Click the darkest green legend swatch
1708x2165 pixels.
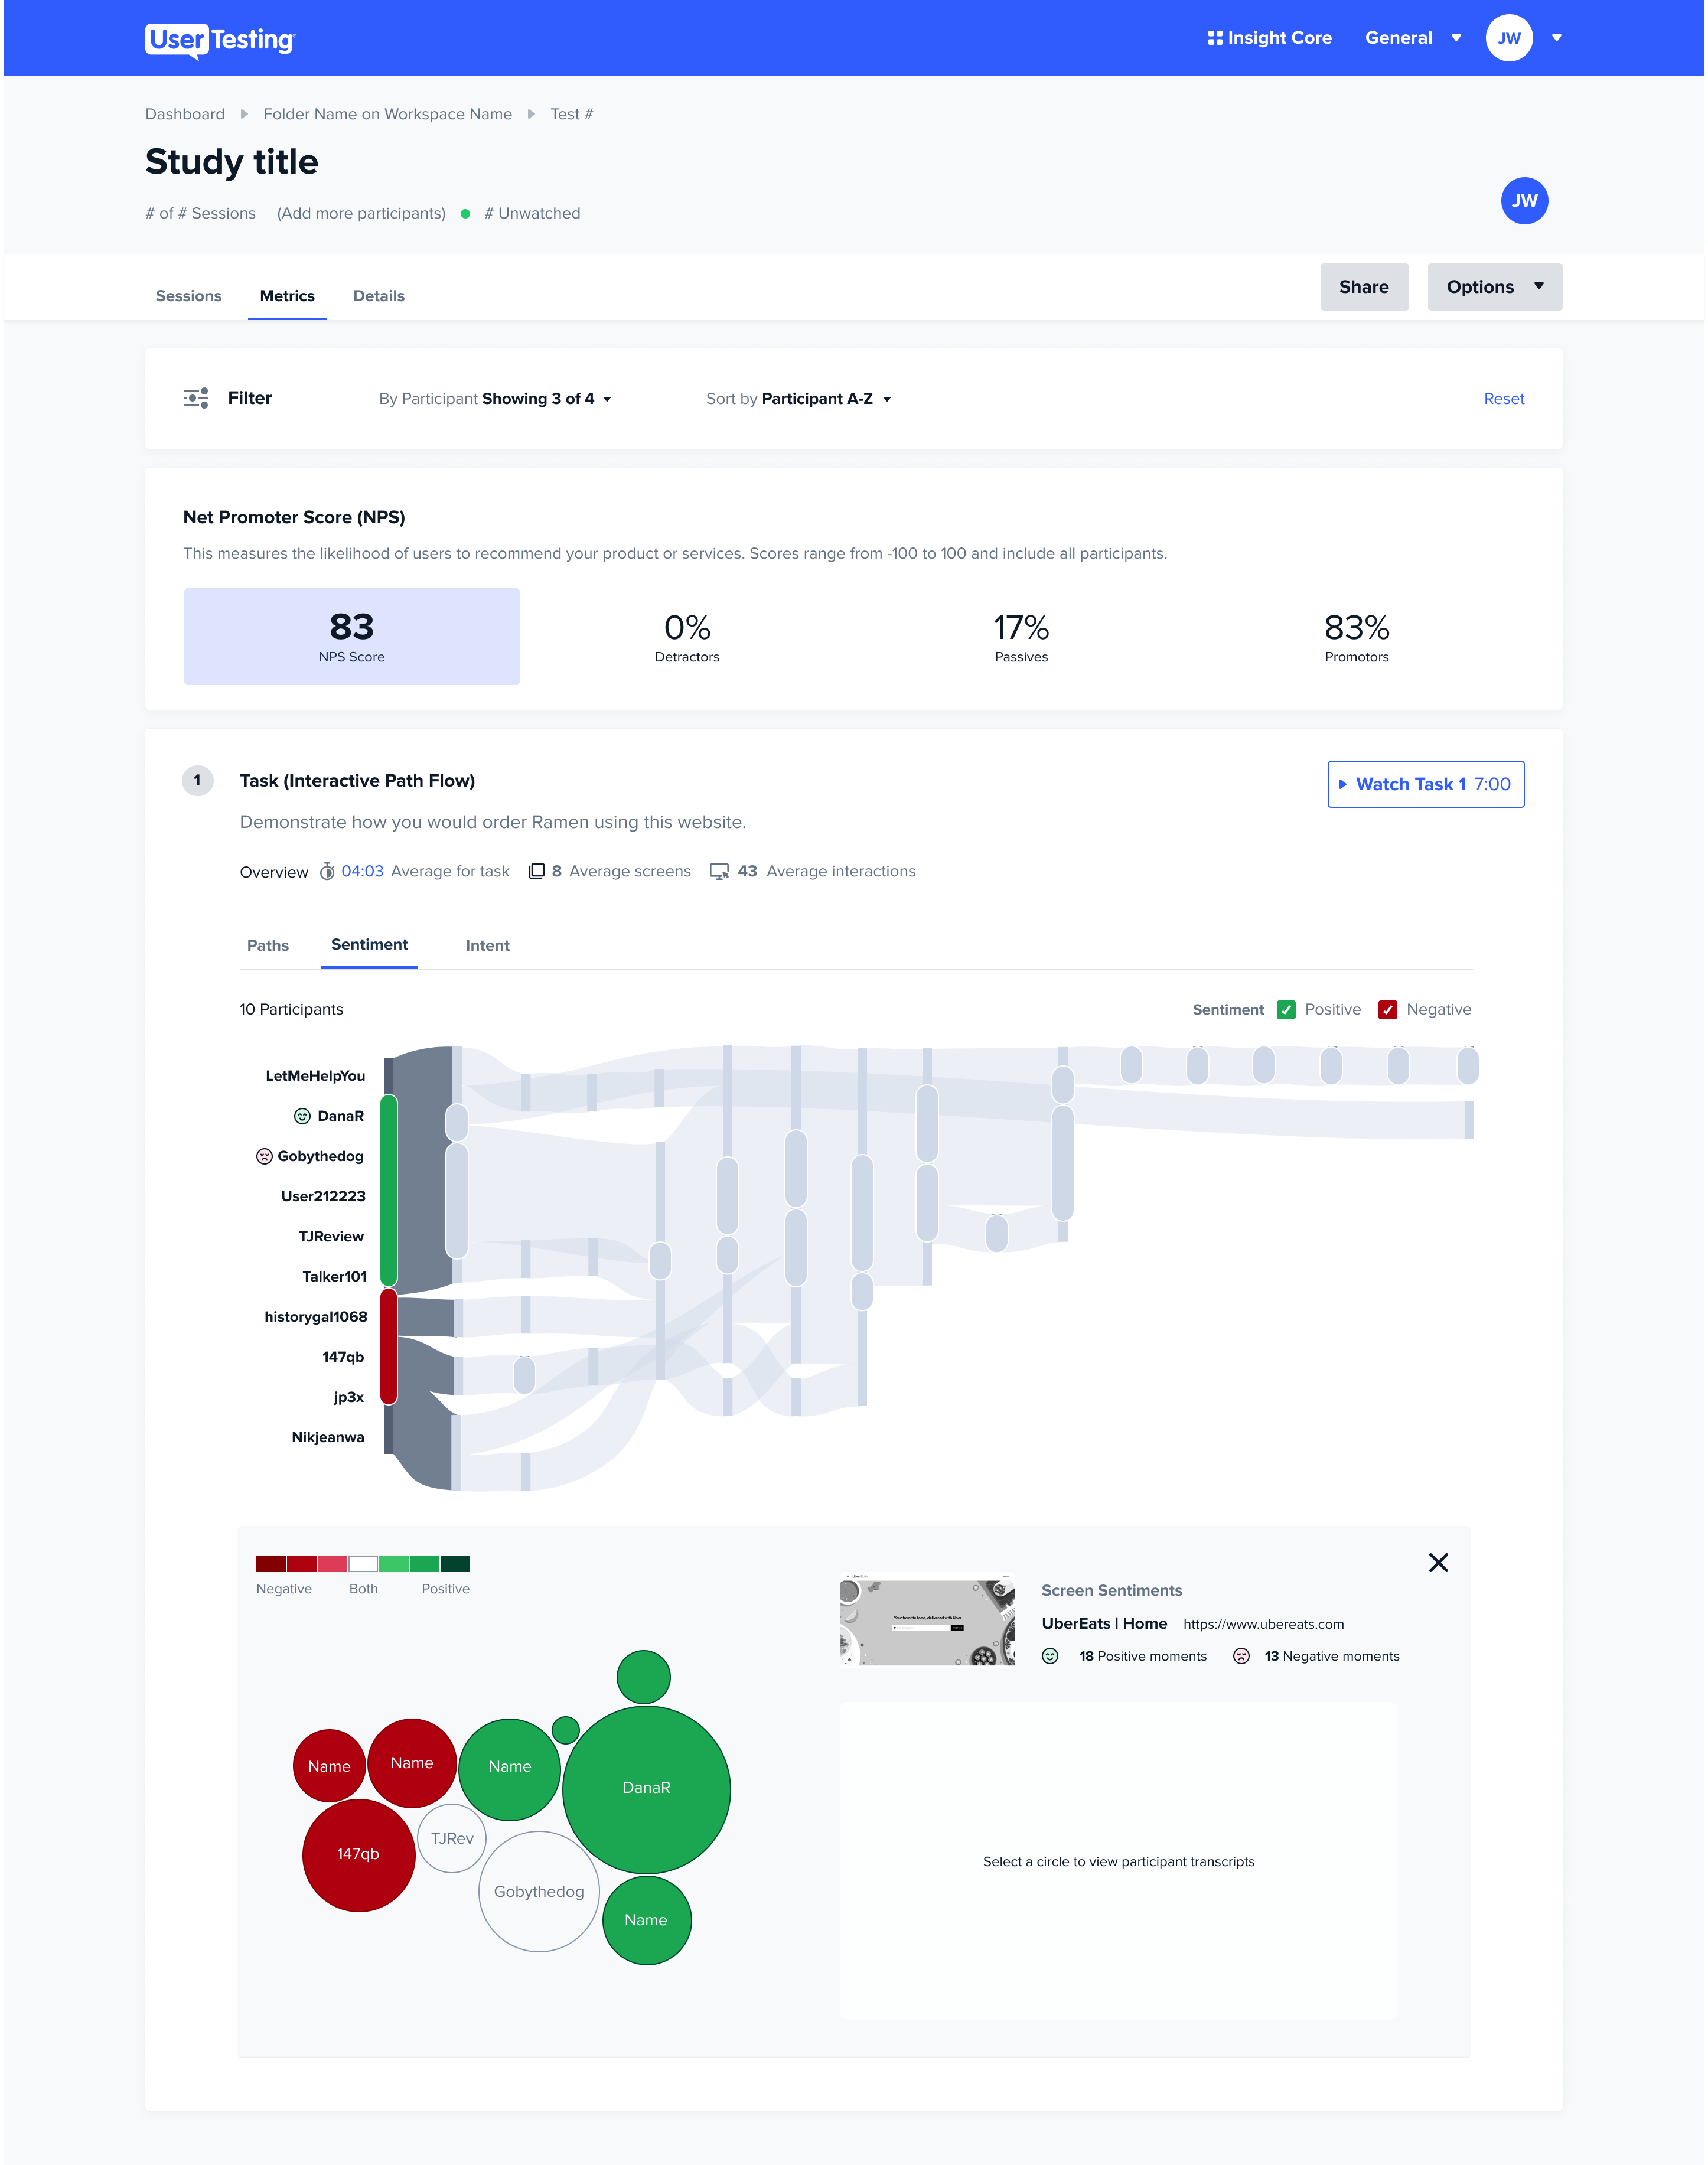point(455,1563)
